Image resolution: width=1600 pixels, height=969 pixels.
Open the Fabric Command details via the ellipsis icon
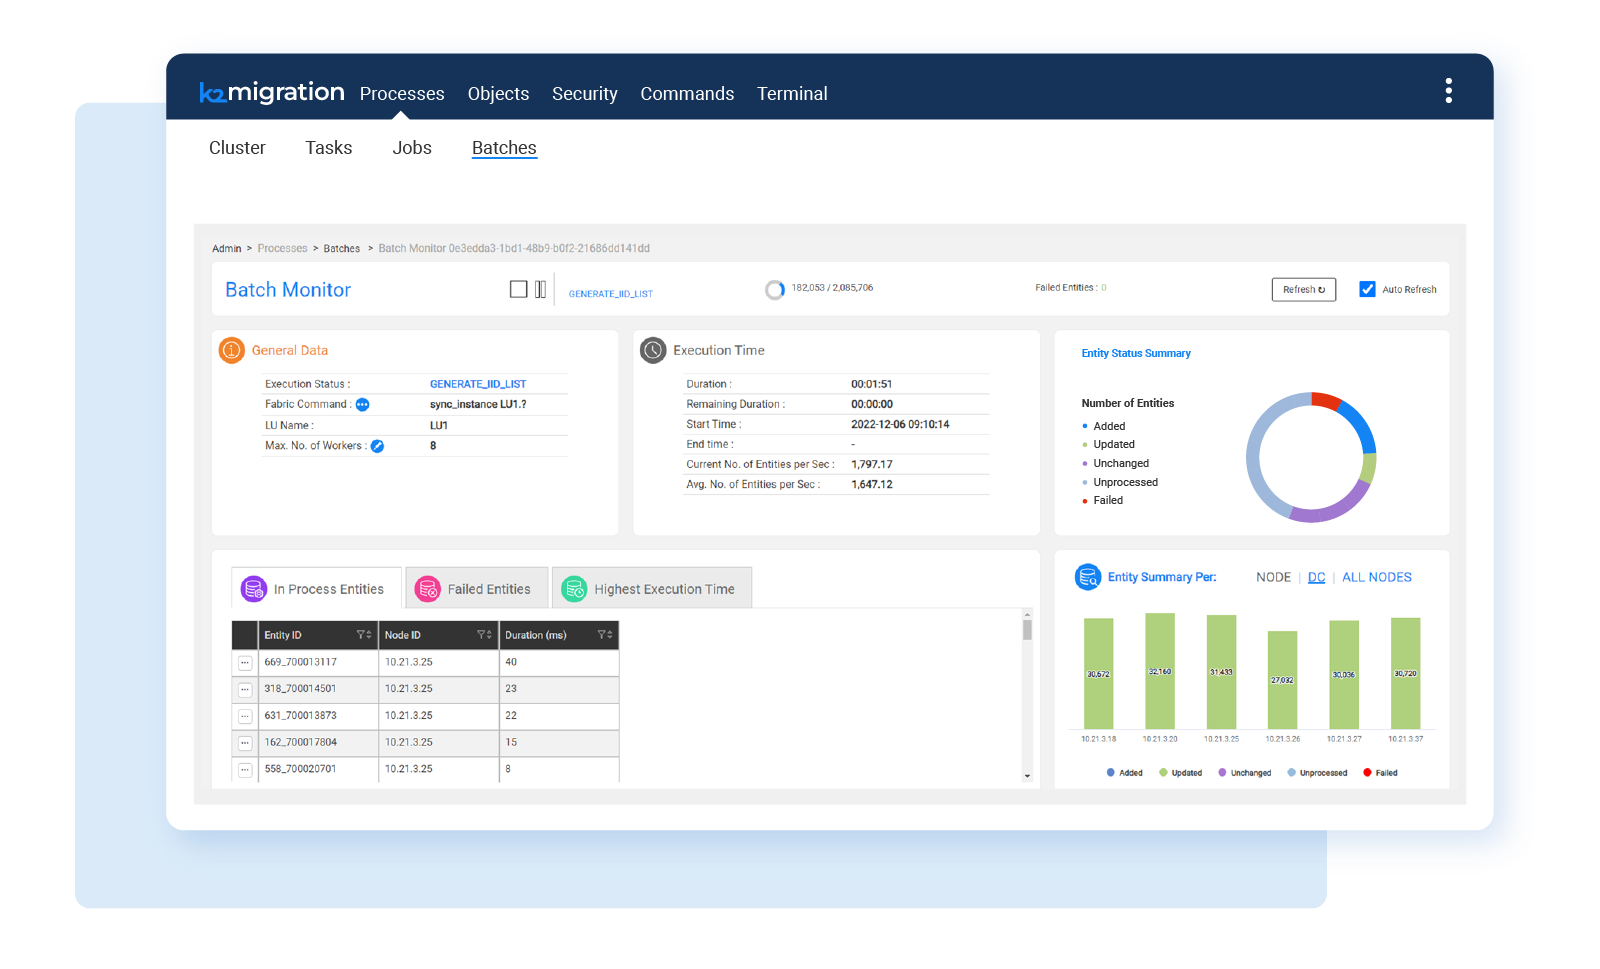tap(362, 404)
